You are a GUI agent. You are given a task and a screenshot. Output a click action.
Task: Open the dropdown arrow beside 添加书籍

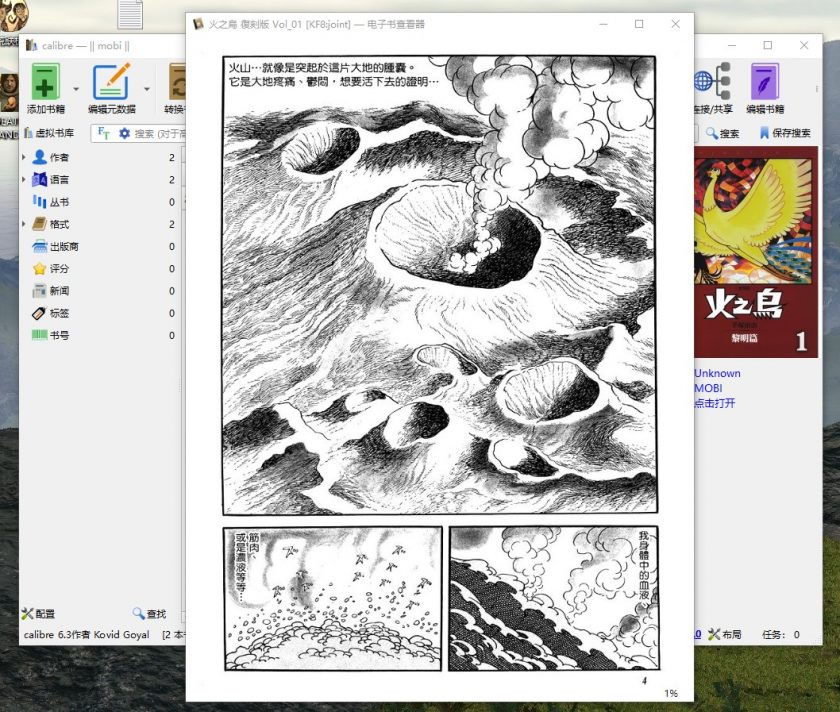click(x=76, y=88)
